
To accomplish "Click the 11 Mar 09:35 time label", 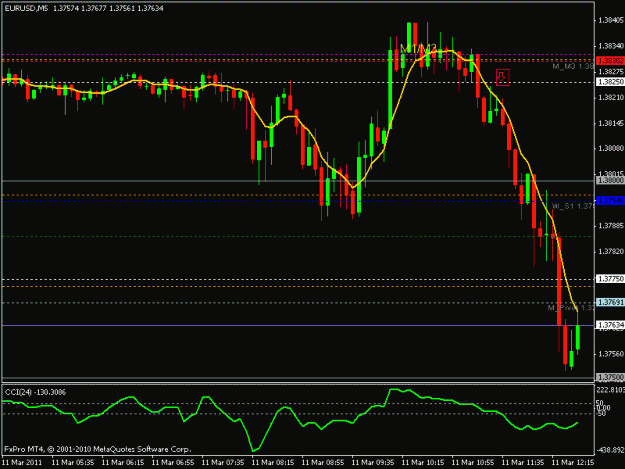I will (x=373, y=463).
